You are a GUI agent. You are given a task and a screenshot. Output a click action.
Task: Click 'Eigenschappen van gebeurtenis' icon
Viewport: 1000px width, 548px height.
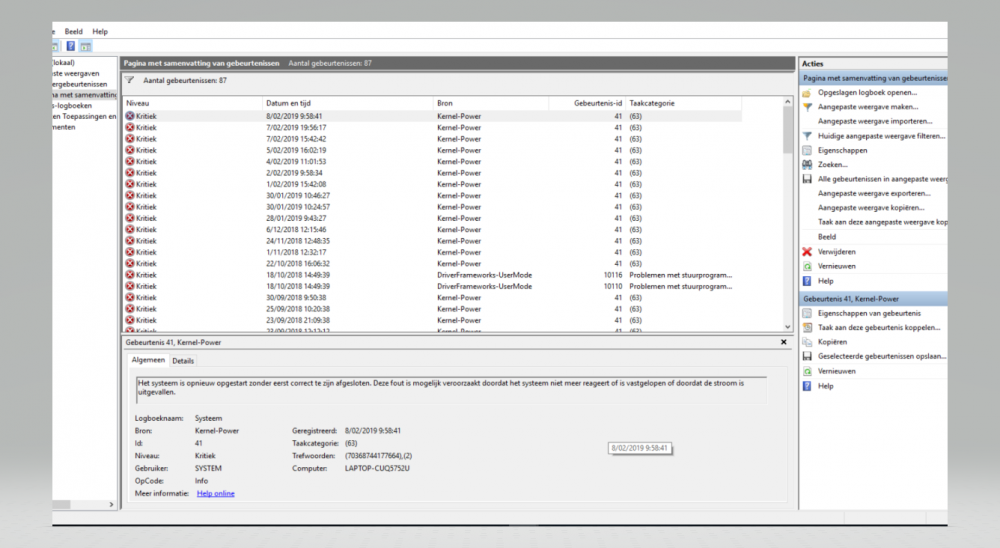click(807, 313)
